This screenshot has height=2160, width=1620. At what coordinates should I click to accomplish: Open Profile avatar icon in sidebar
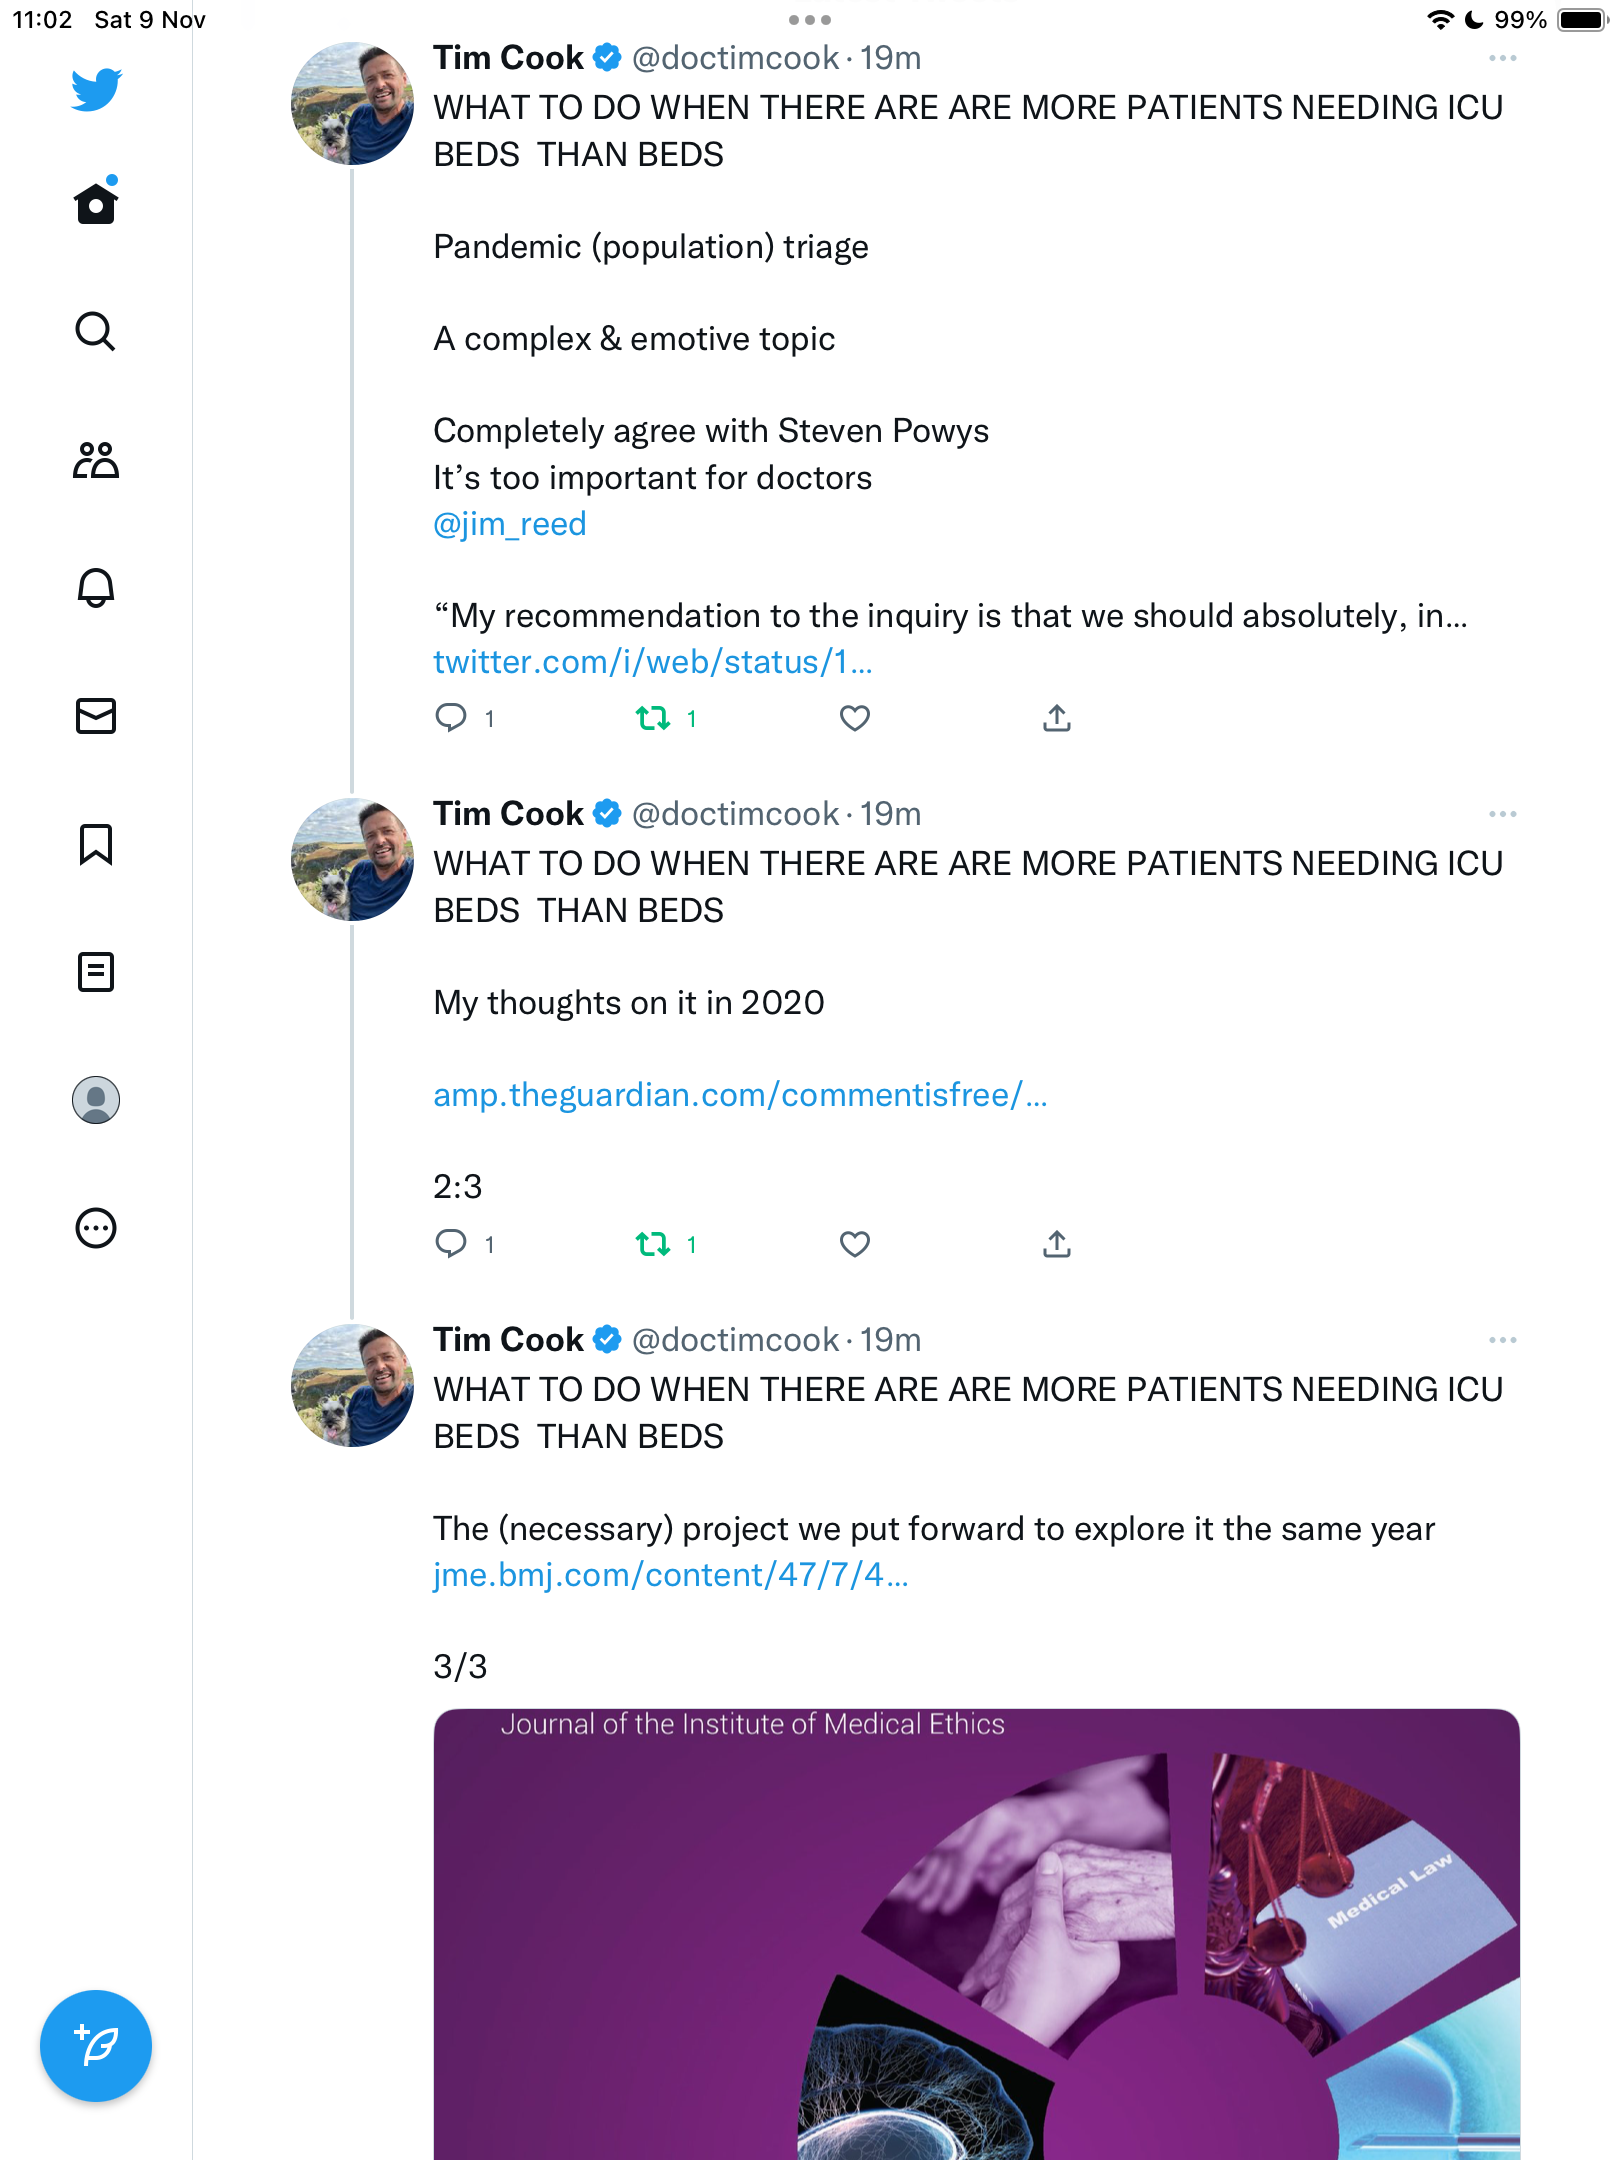click(x=96, y=1100)
